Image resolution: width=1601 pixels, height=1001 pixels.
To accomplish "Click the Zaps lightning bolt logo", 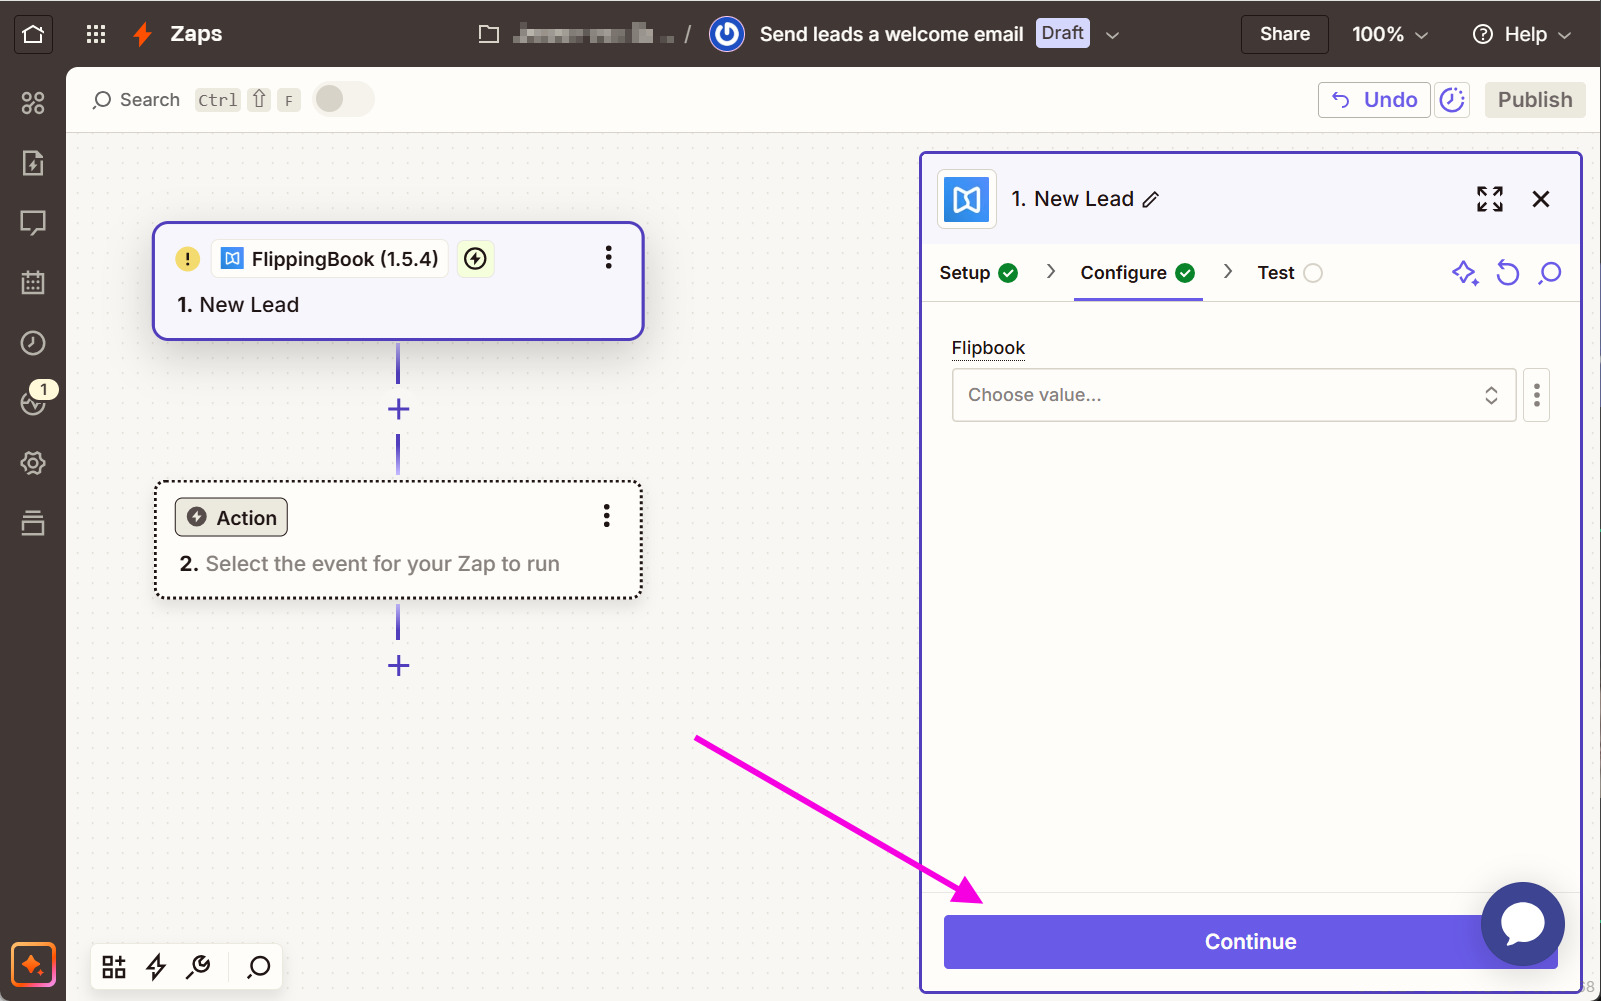I will click(x=143, y=34).
